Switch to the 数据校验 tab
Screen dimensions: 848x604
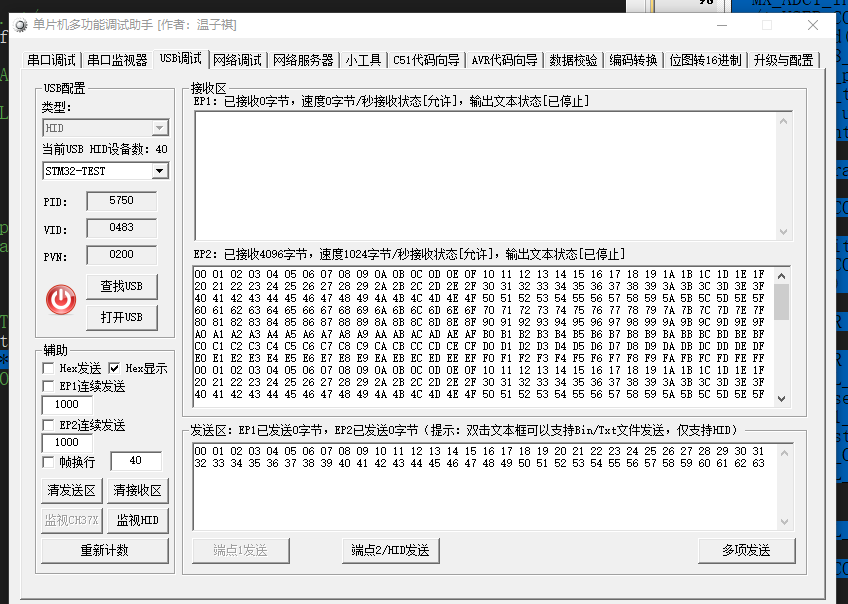(x=573, y=60)
